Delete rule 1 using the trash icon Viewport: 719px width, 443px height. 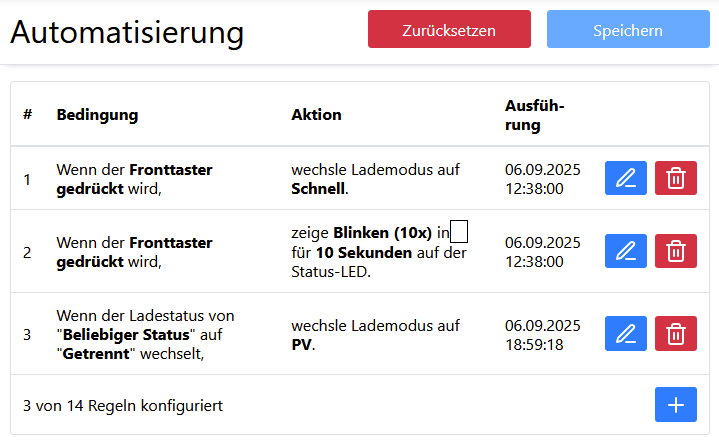[x=676, y=178]
